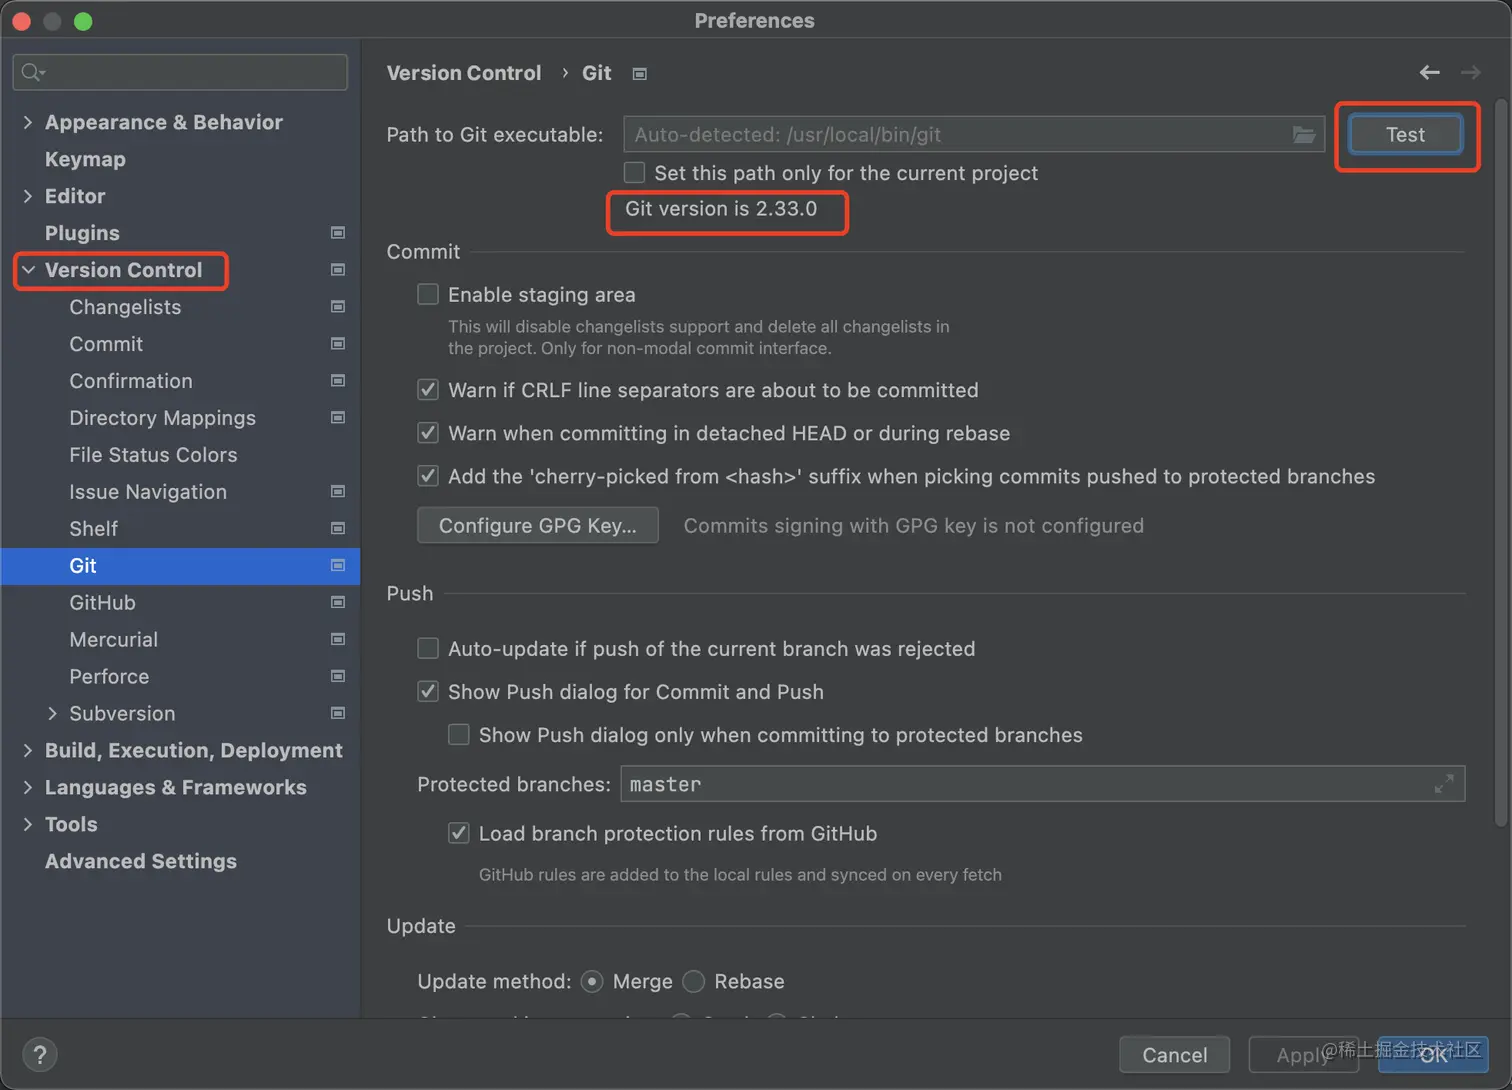Open Plugins settings page
This screenshot has width=1512, height=1090.
click(x=82, y=233)
